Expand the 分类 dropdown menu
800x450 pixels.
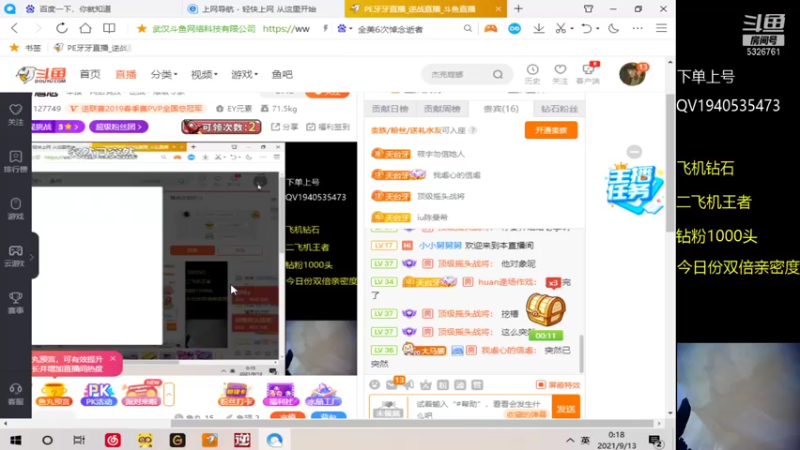point(164,74)
